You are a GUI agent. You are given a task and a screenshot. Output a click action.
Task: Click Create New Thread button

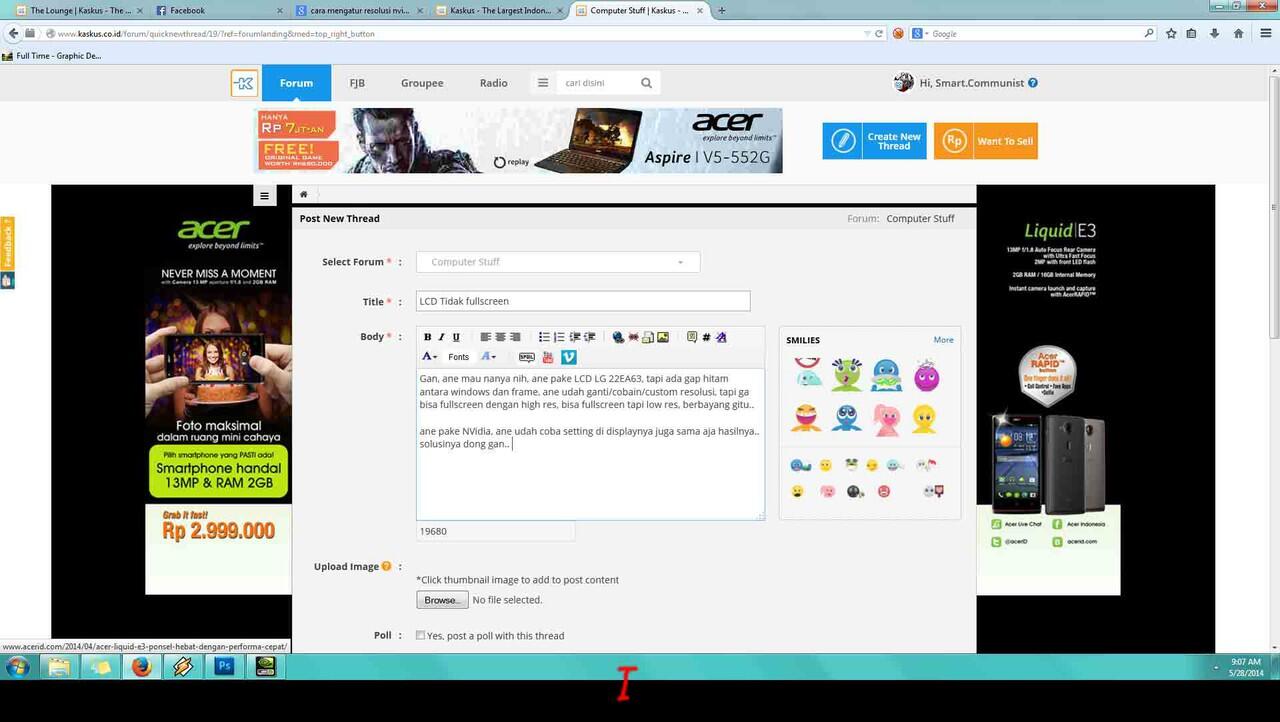click(875, 141)
